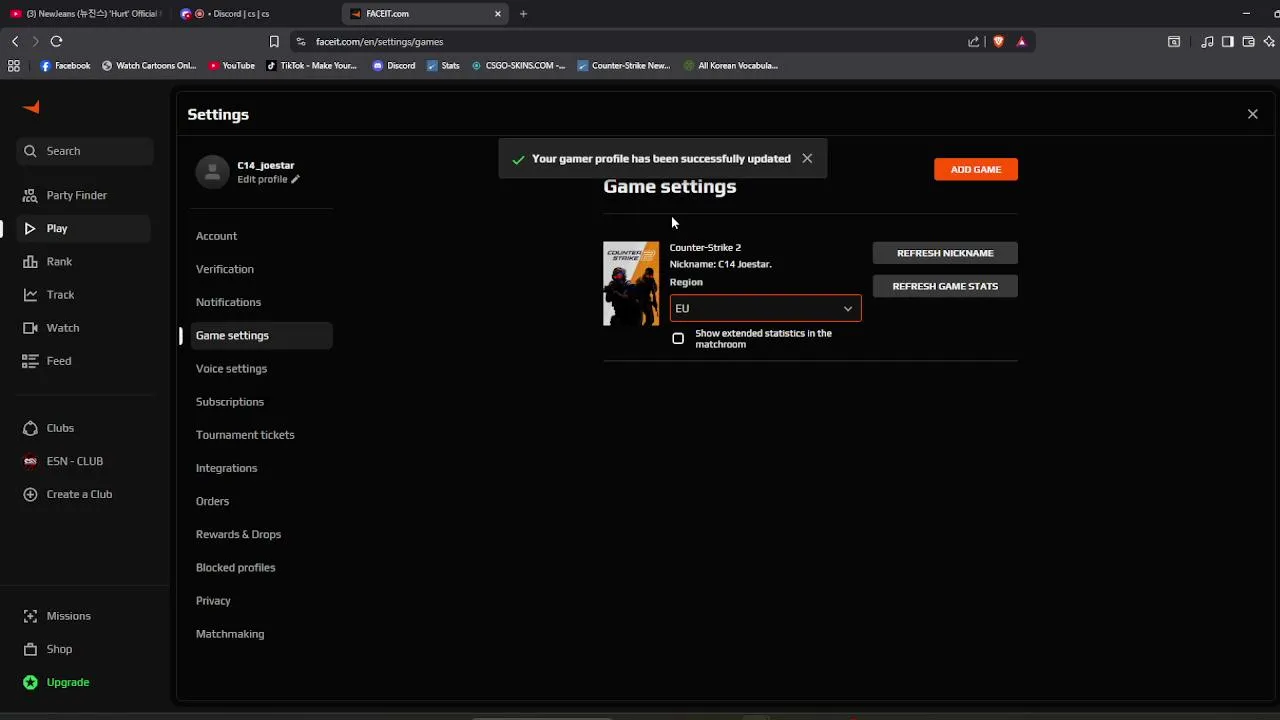Open Missions in the sidebar
Image resolution: width=1280 pixels, height=720 pixels.
(x=68, y=616)
